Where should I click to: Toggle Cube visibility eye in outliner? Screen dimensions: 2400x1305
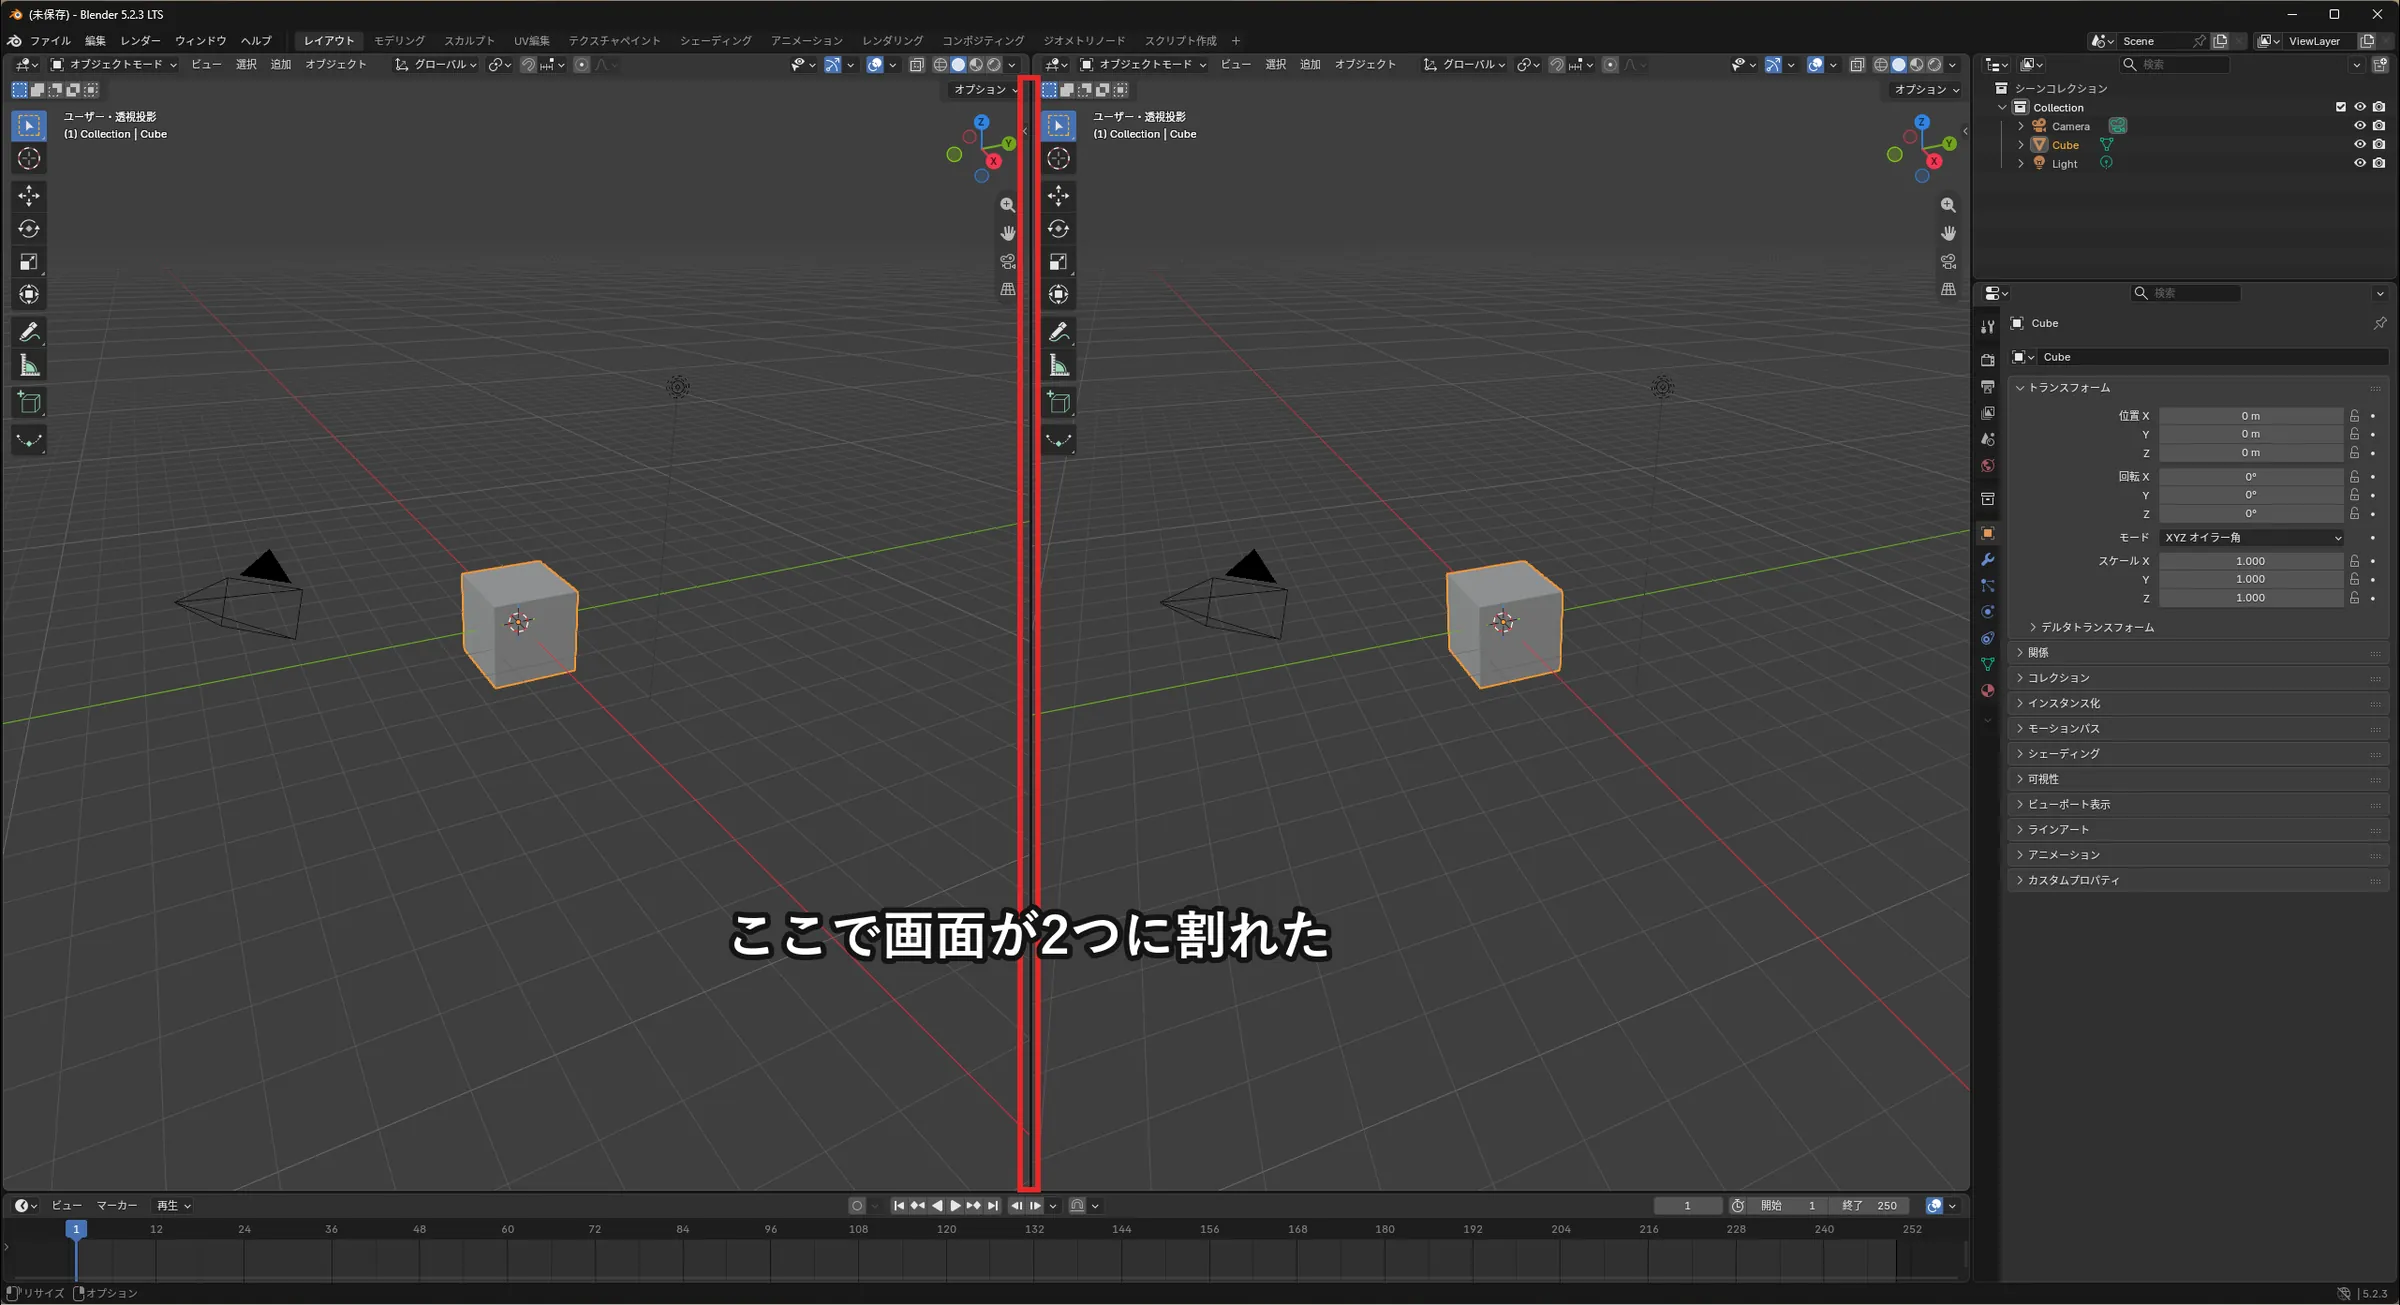point(2360,144)
